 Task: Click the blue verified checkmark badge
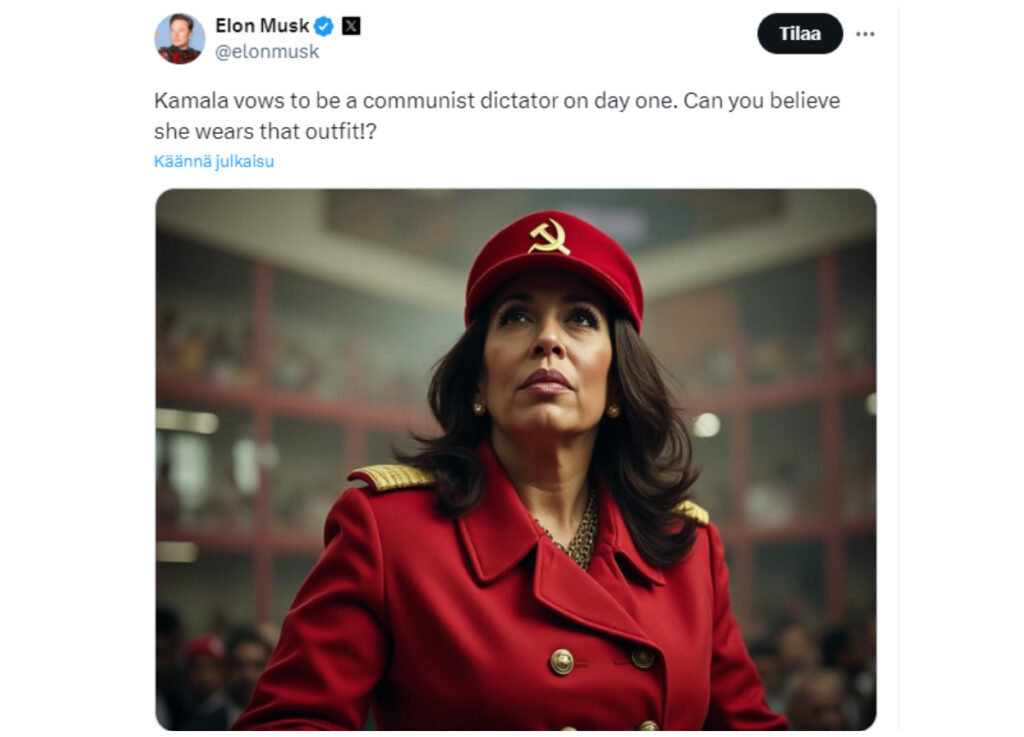click(x=323, y=26)
